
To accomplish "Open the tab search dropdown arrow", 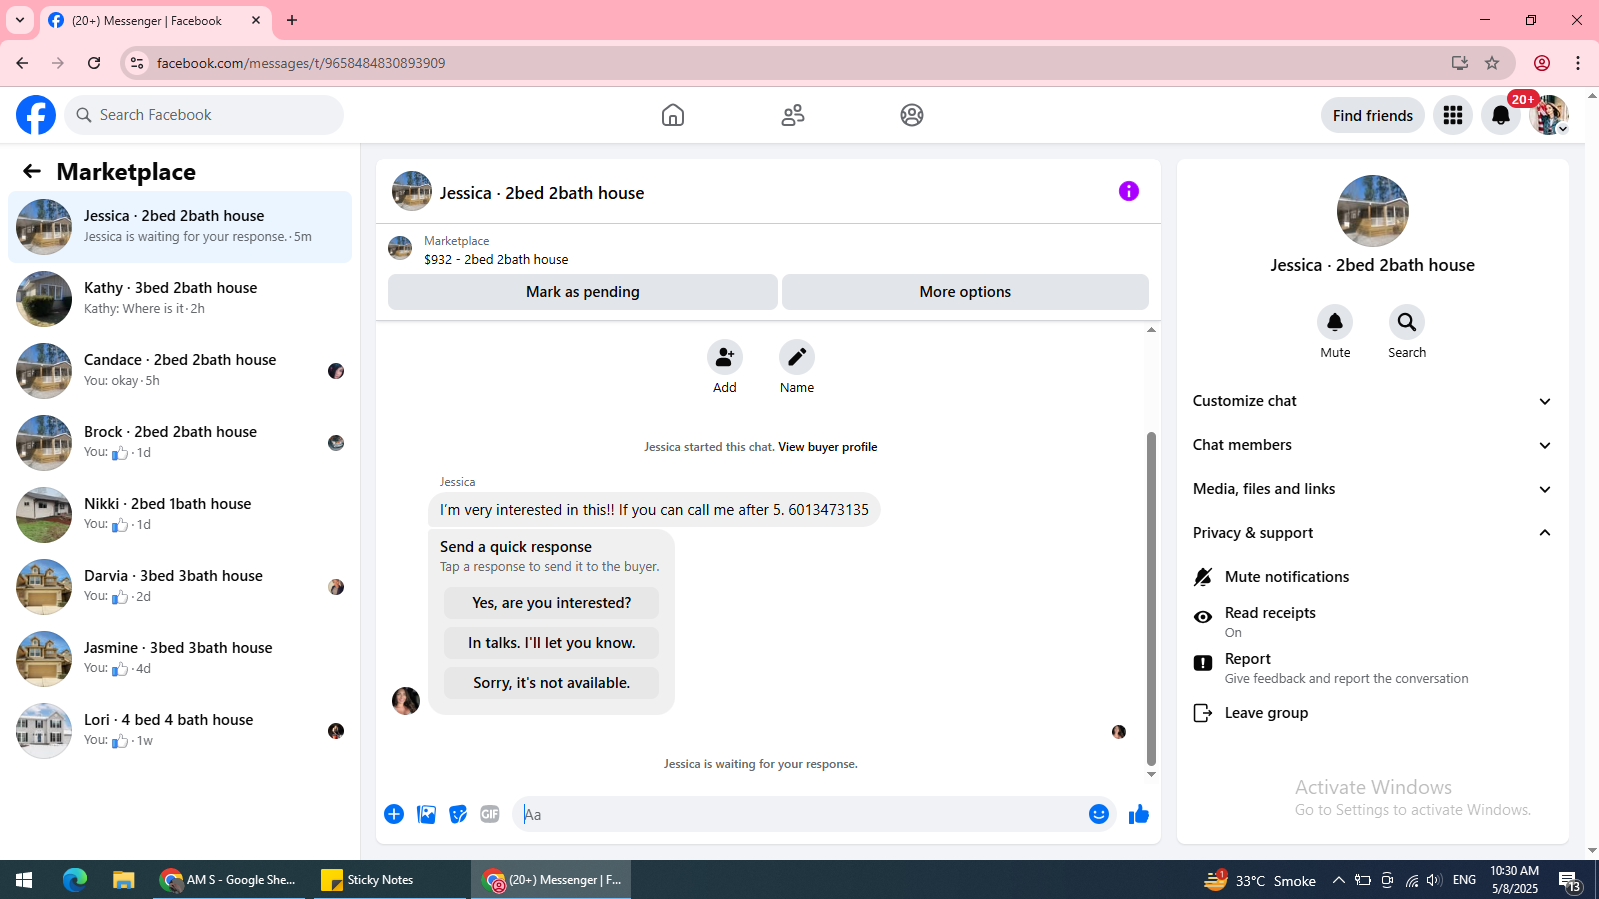I will 20,20.
